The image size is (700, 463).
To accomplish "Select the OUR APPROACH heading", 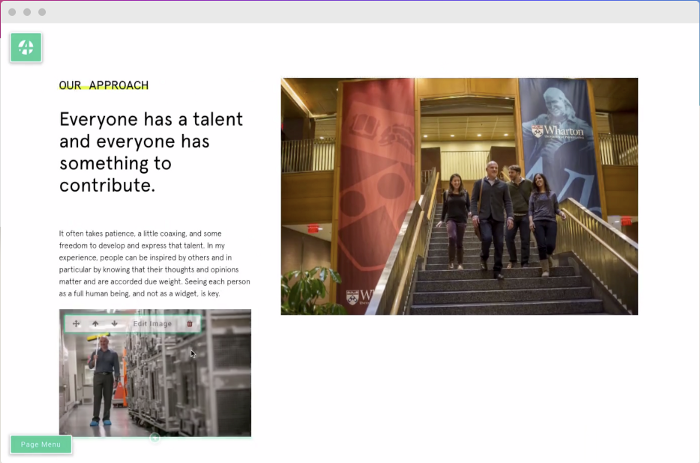I will click(x=103, y=86).
